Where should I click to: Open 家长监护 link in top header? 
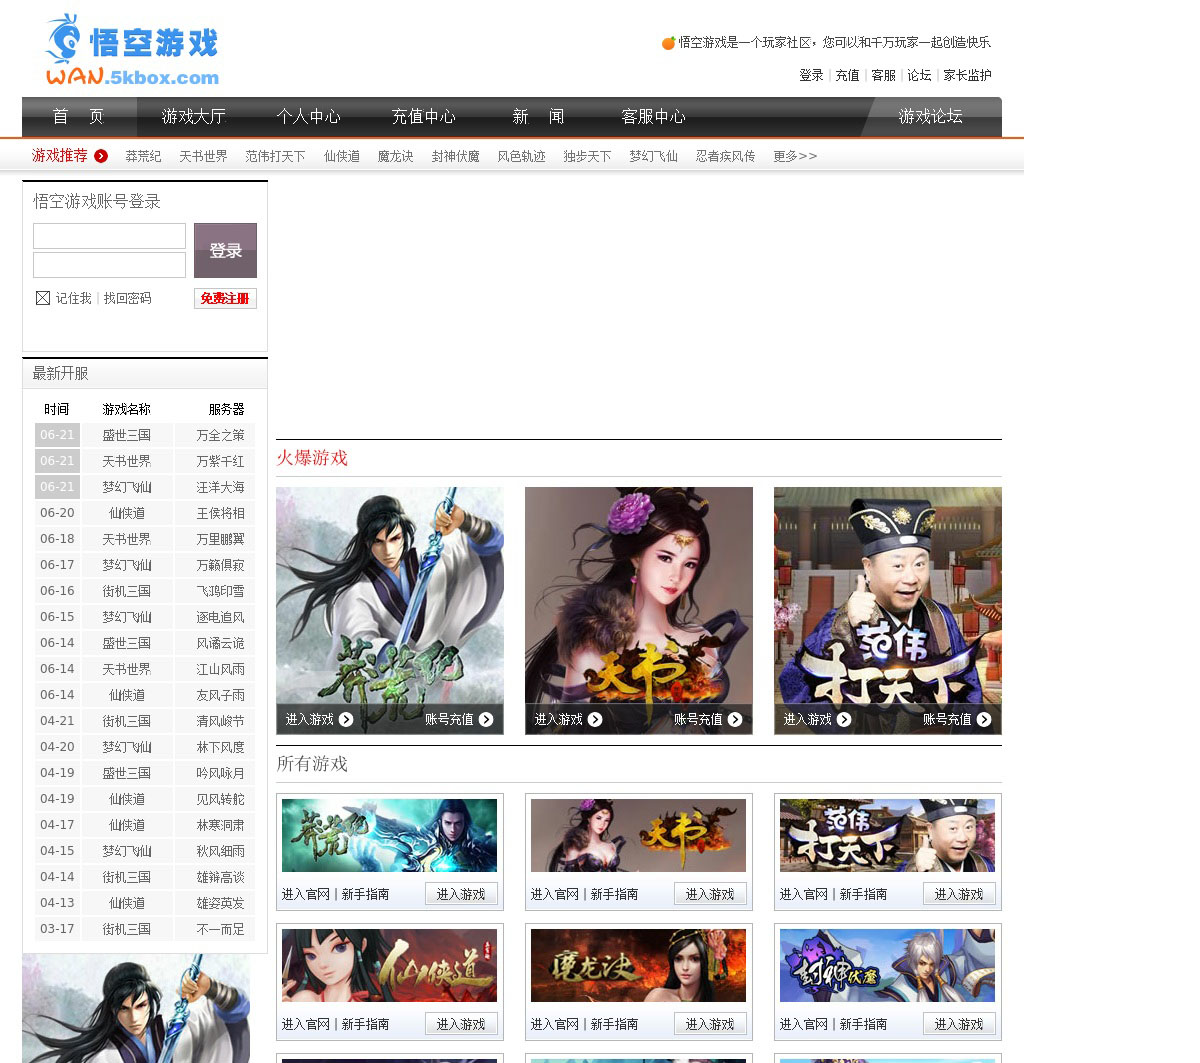(967, 75)
